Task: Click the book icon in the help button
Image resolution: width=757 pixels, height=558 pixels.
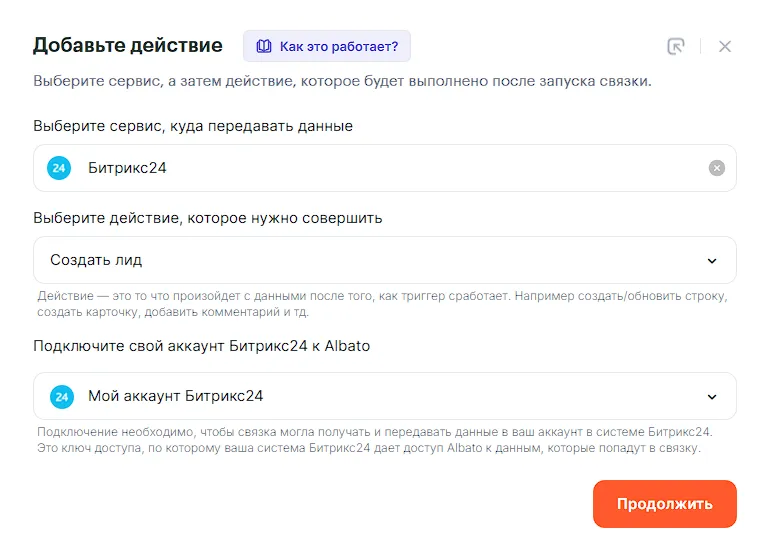Action: click(264, 46)
